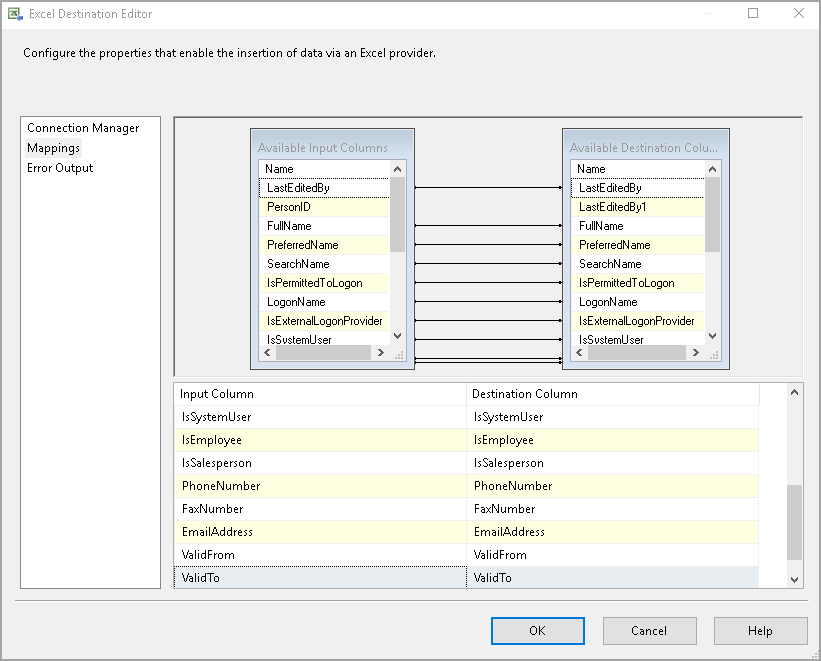Open the PhoneNumber input column dropdown
The height and width of the screenshot is (661, 821).
coord(320,486)
